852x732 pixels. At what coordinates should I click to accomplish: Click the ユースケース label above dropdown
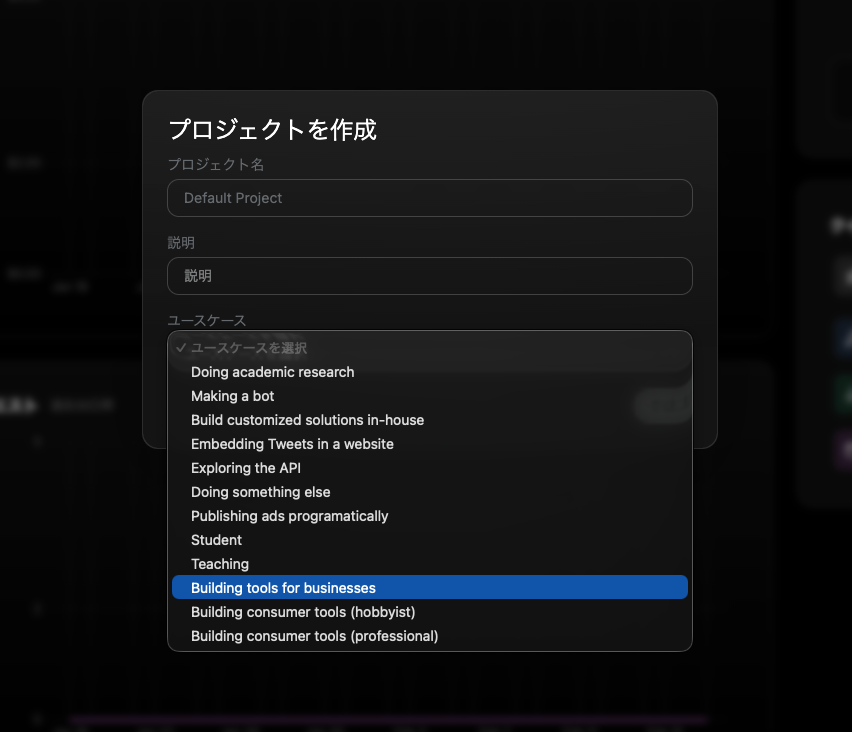pyautogui.click(x=207, y=320)
